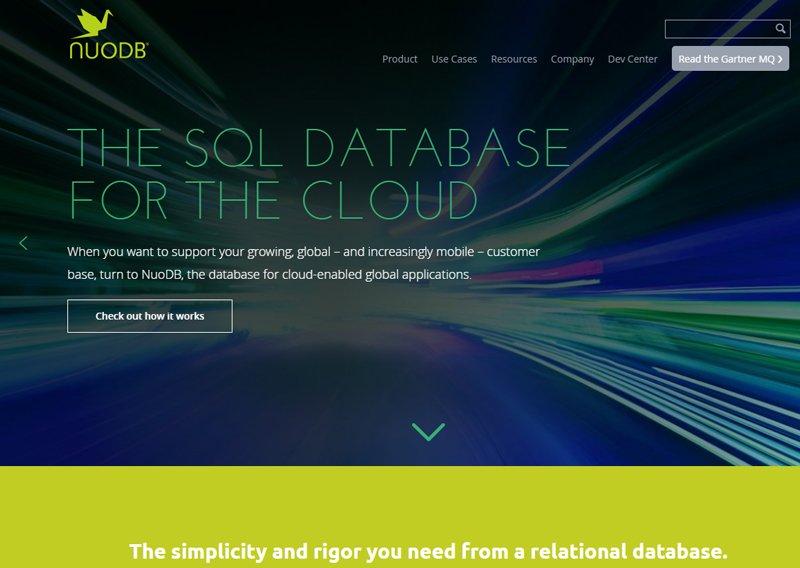Open the Company menu

point(572,60)
